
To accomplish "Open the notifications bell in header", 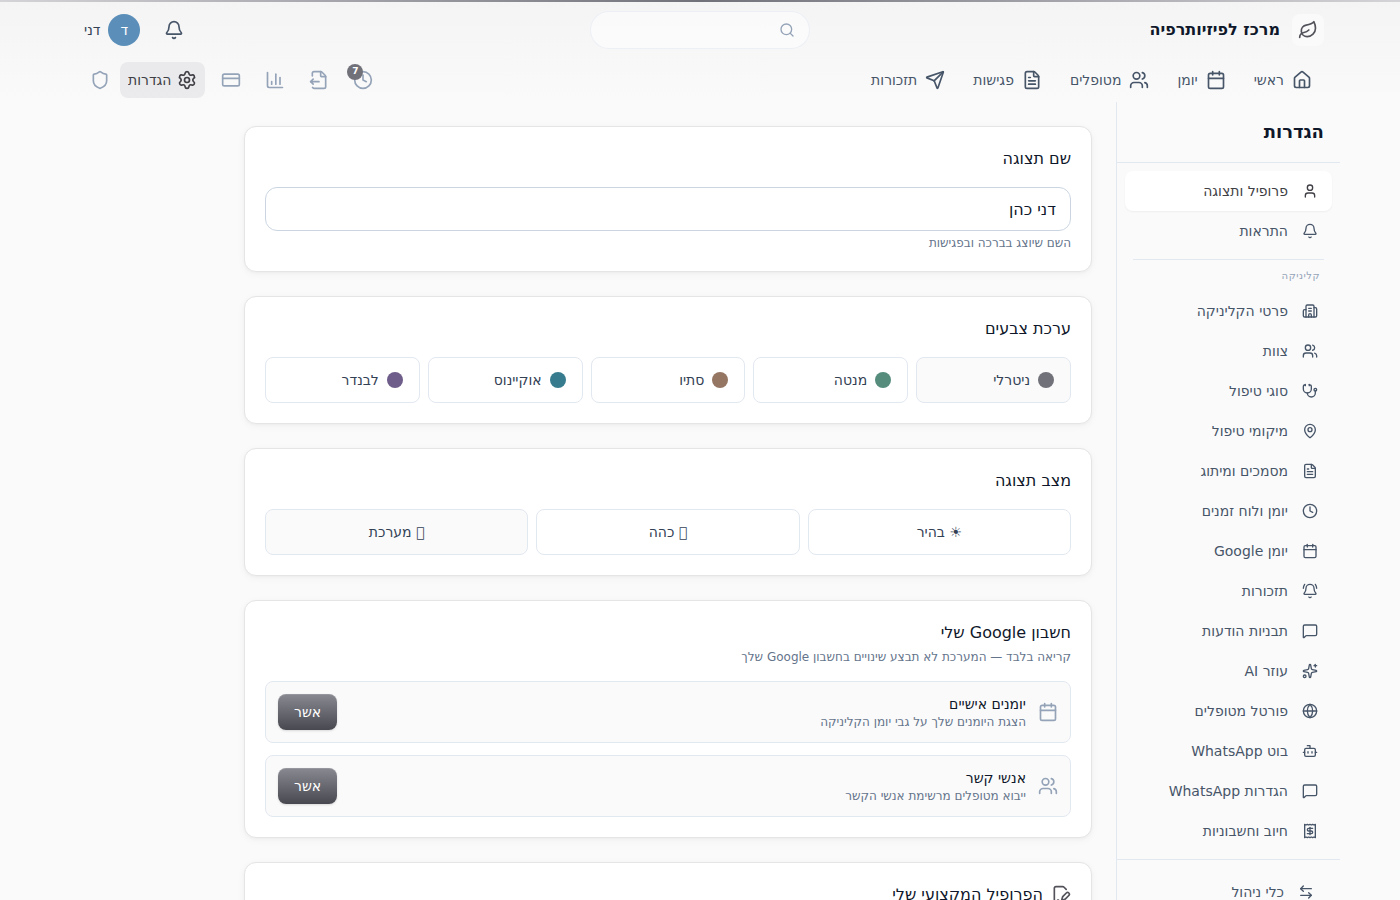I will 174,30.
